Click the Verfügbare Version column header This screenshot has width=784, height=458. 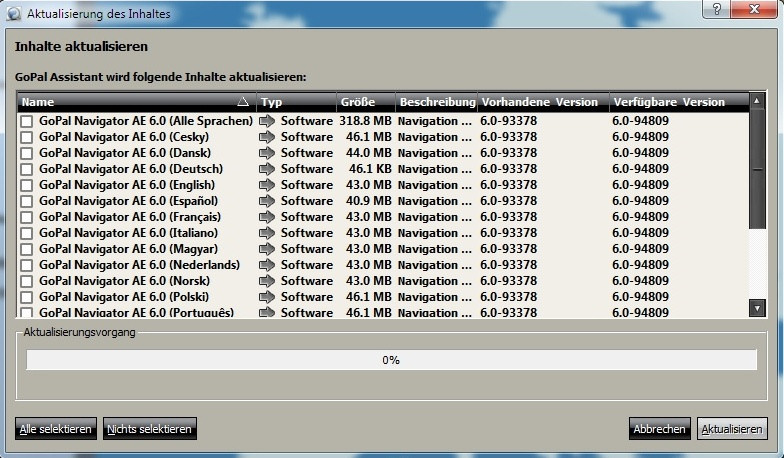(x=678, y=102)
